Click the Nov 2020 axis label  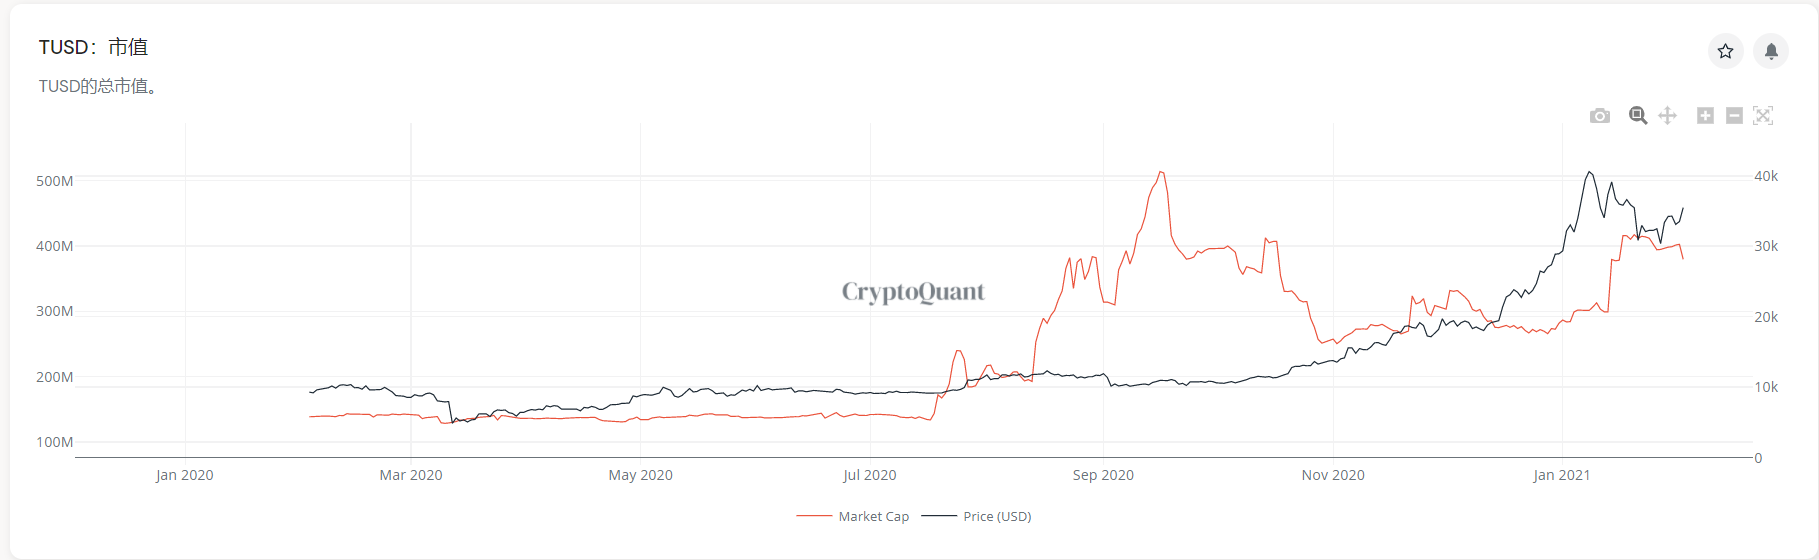(1333, 475)
